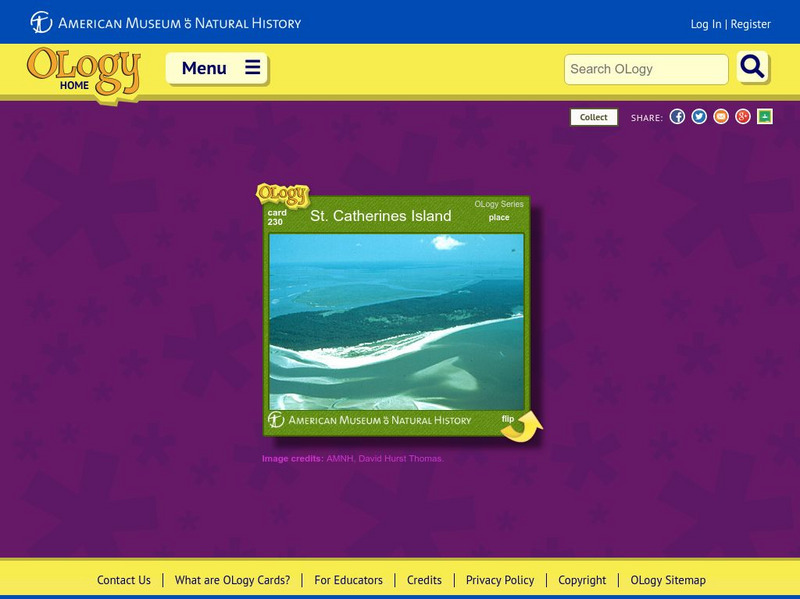Open the Contact Us page
800x599 pixels.
[122, 580]
